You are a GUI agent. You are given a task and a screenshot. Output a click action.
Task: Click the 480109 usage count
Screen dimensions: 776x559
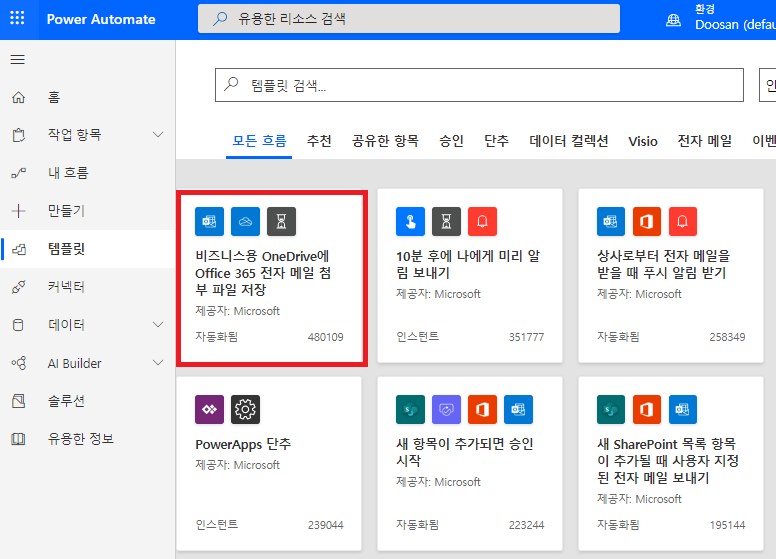(325, 337)
